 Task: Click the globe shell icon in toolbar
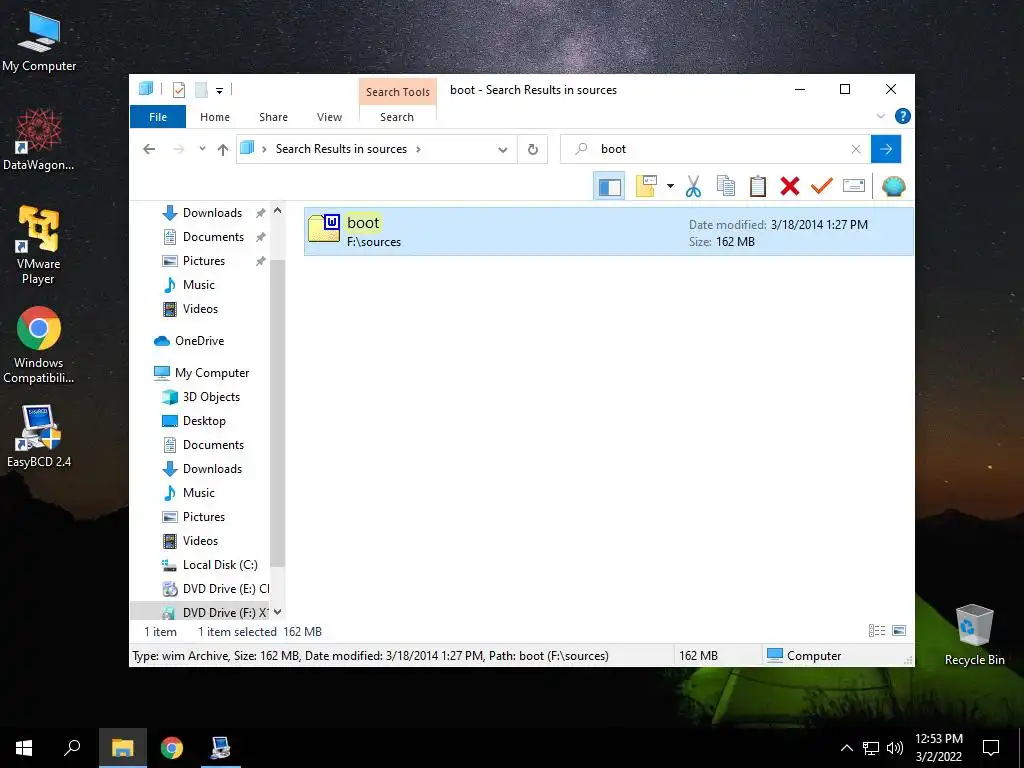coord(893,187)
